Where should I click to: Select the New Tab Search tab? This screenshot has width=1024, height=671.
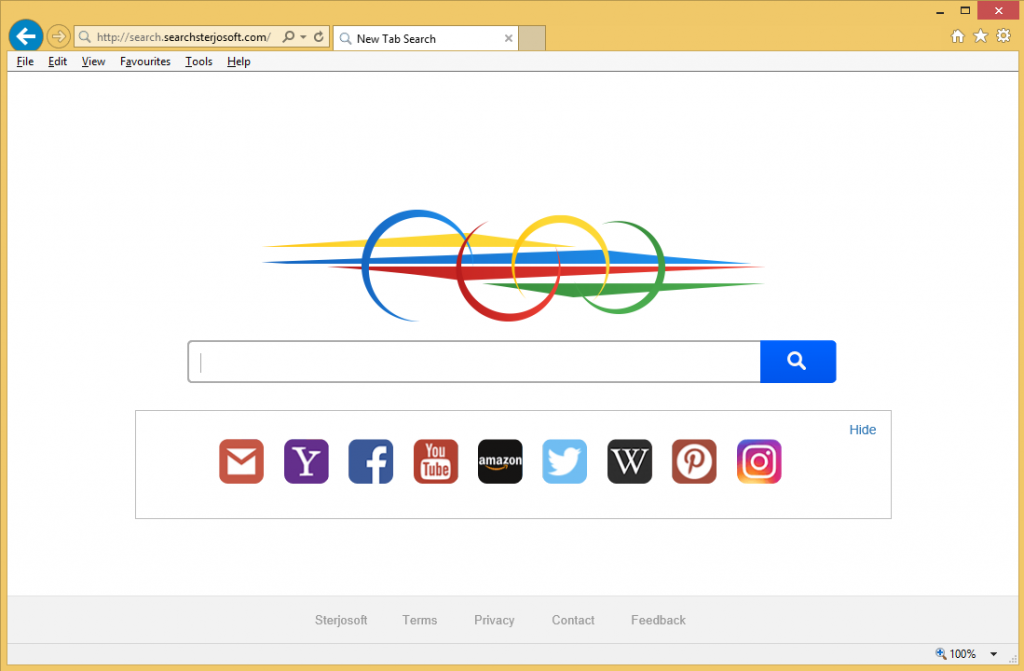tap(426, 39)
